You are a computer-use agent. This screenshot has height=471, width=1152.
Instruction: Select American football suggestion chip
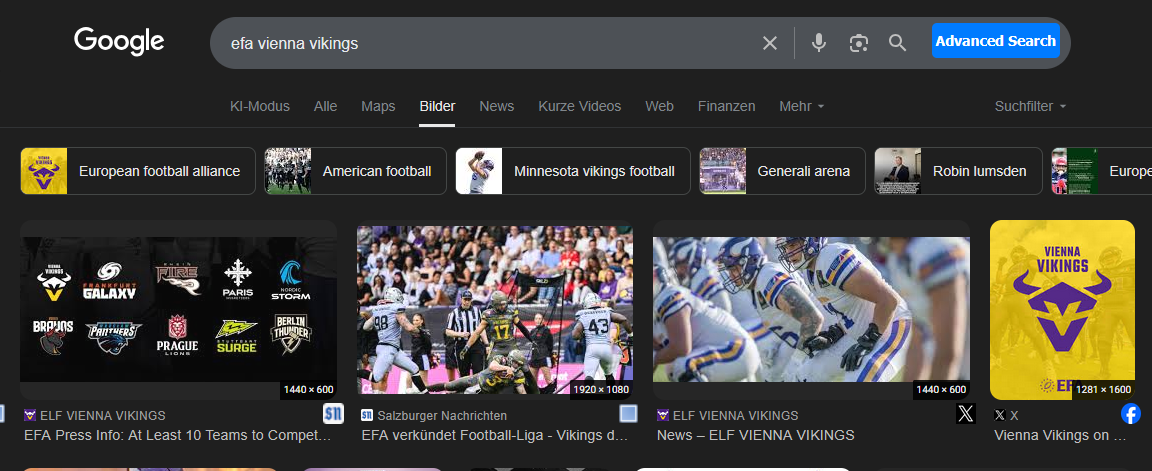point(356,171)
